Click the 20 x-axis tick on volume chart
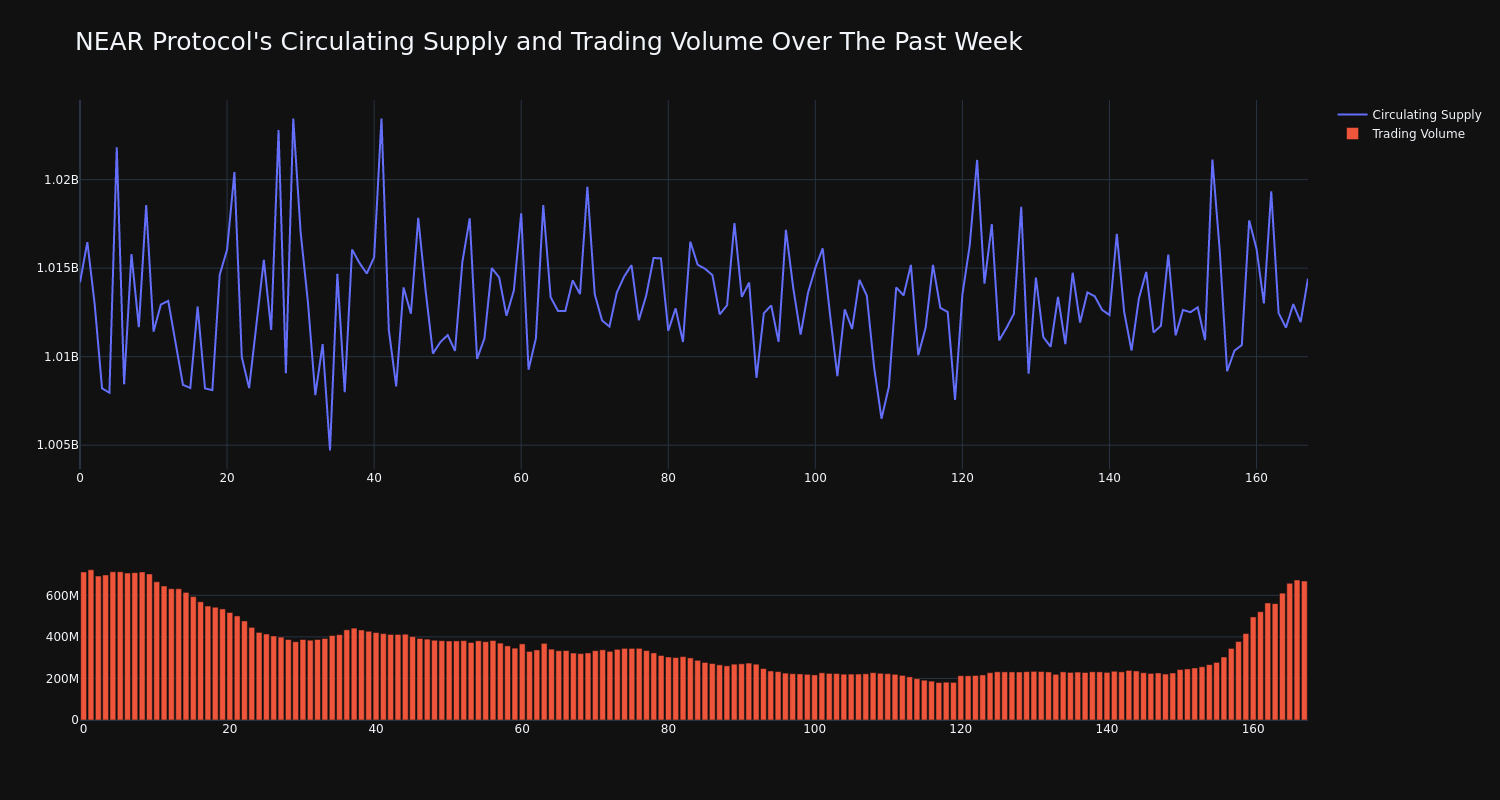The width and height of the screenshot is (1500, 800). (230, 729)
